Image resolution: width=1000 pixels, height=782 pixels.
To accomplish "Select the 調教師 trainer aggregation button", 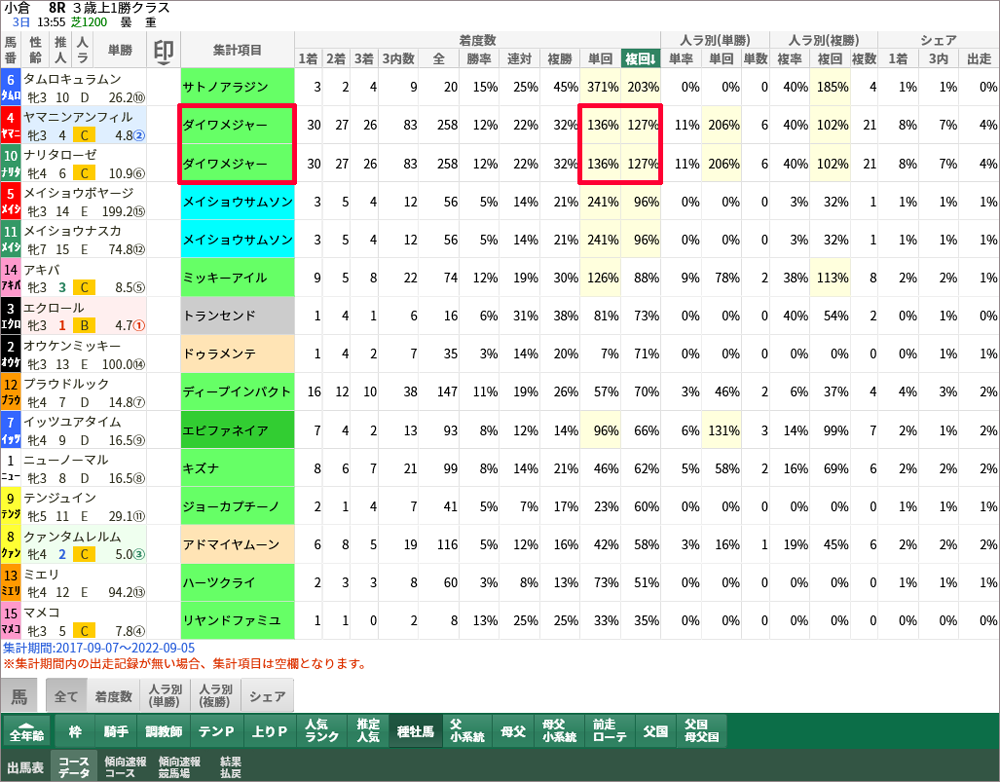I will point(163,731).
